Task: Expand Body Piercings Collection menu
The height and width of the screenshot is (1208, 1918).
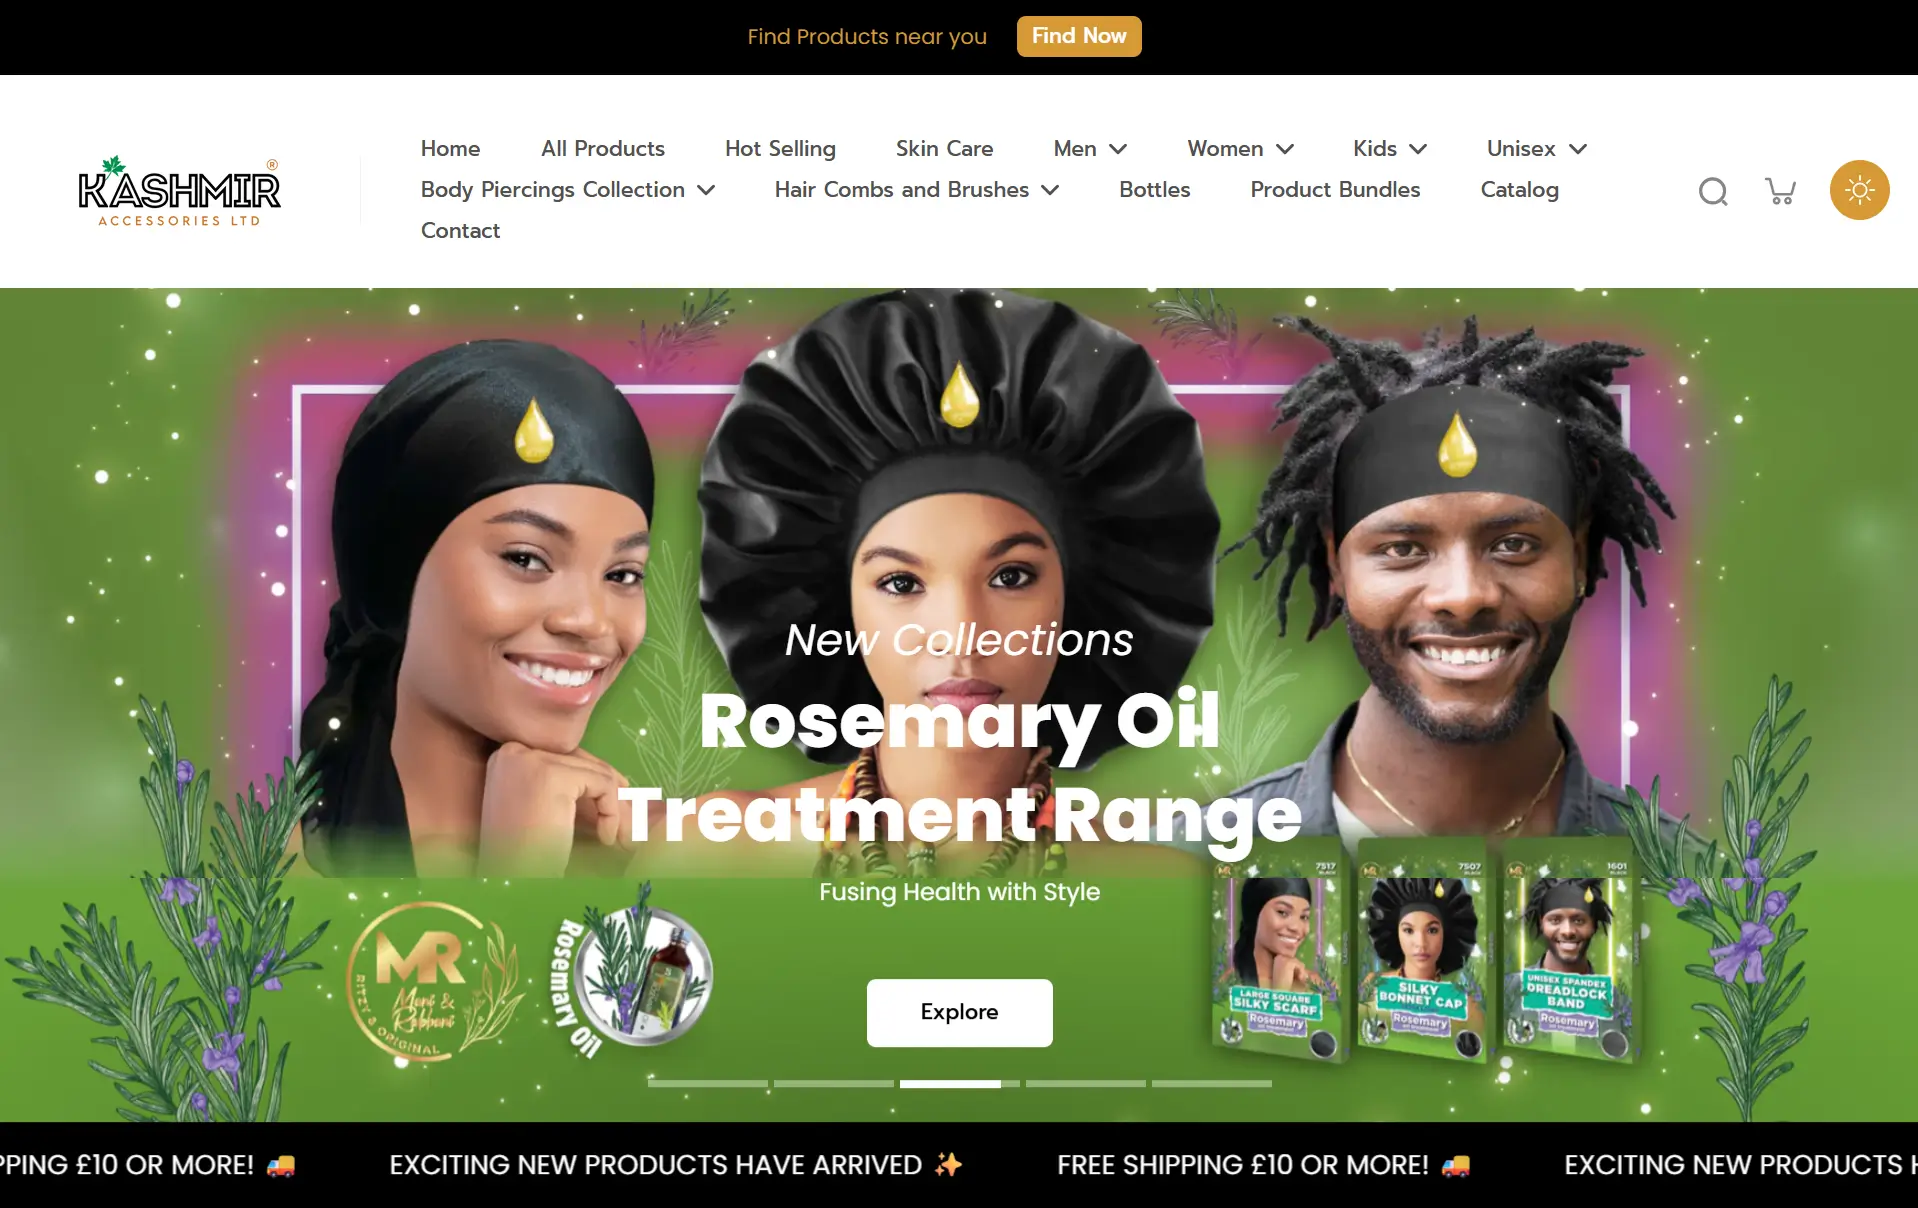Action: [x=567, y=189]
